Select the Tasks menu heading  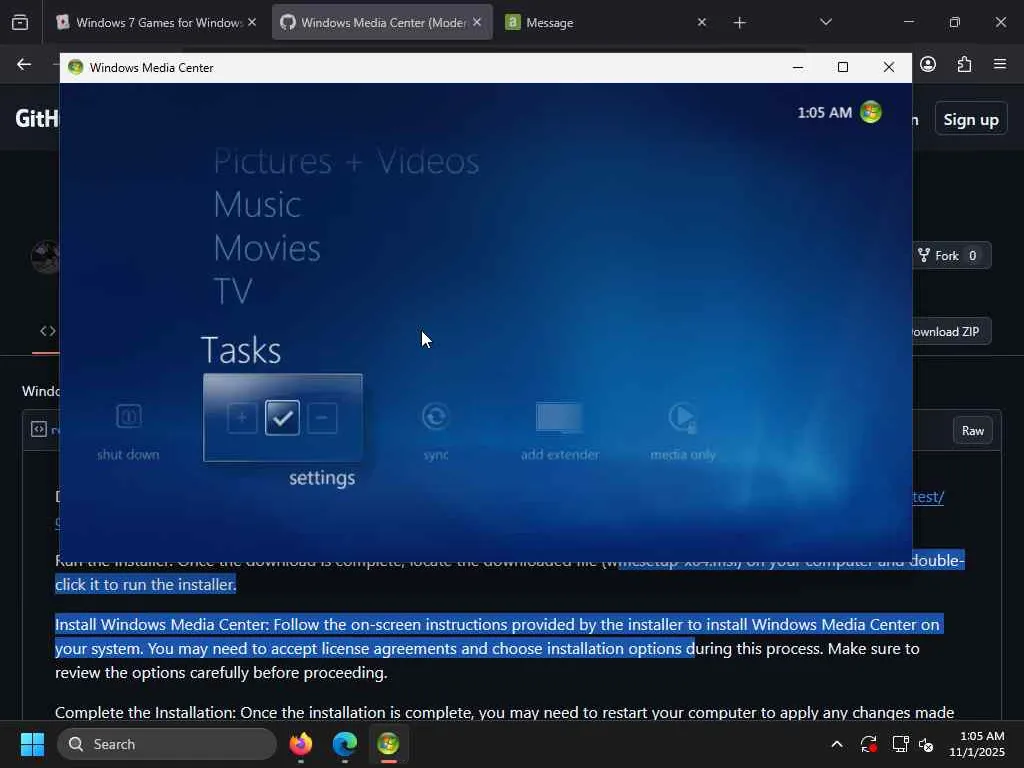point(241,350)
